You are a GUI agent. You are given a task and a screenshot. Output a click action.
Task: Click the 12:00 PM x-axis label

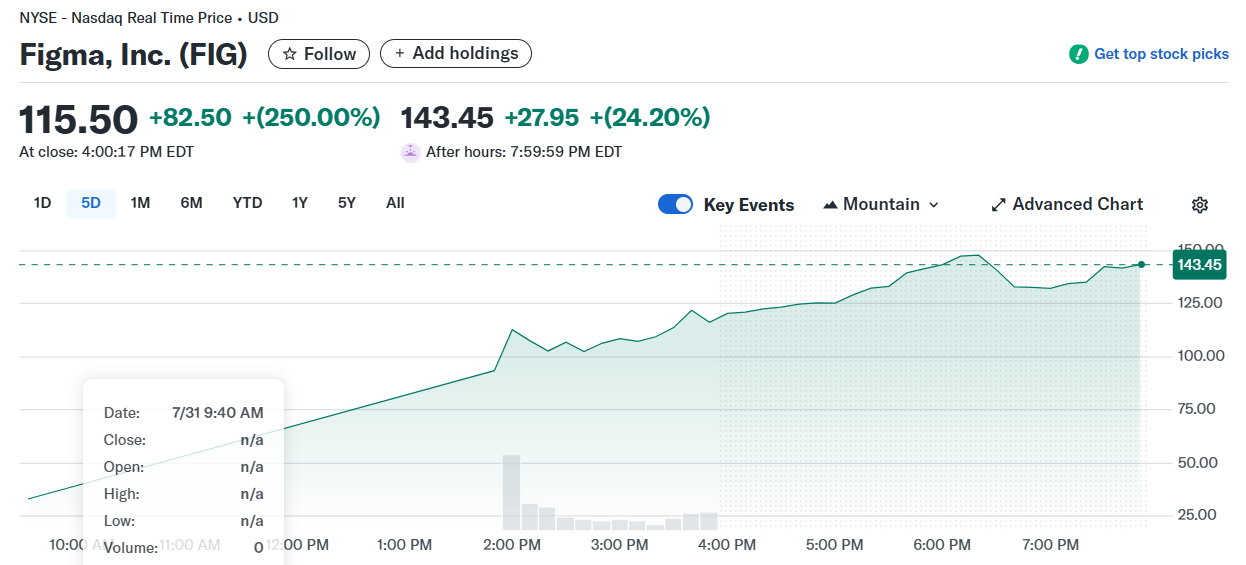pyautogui.click(x=297, y=545)
